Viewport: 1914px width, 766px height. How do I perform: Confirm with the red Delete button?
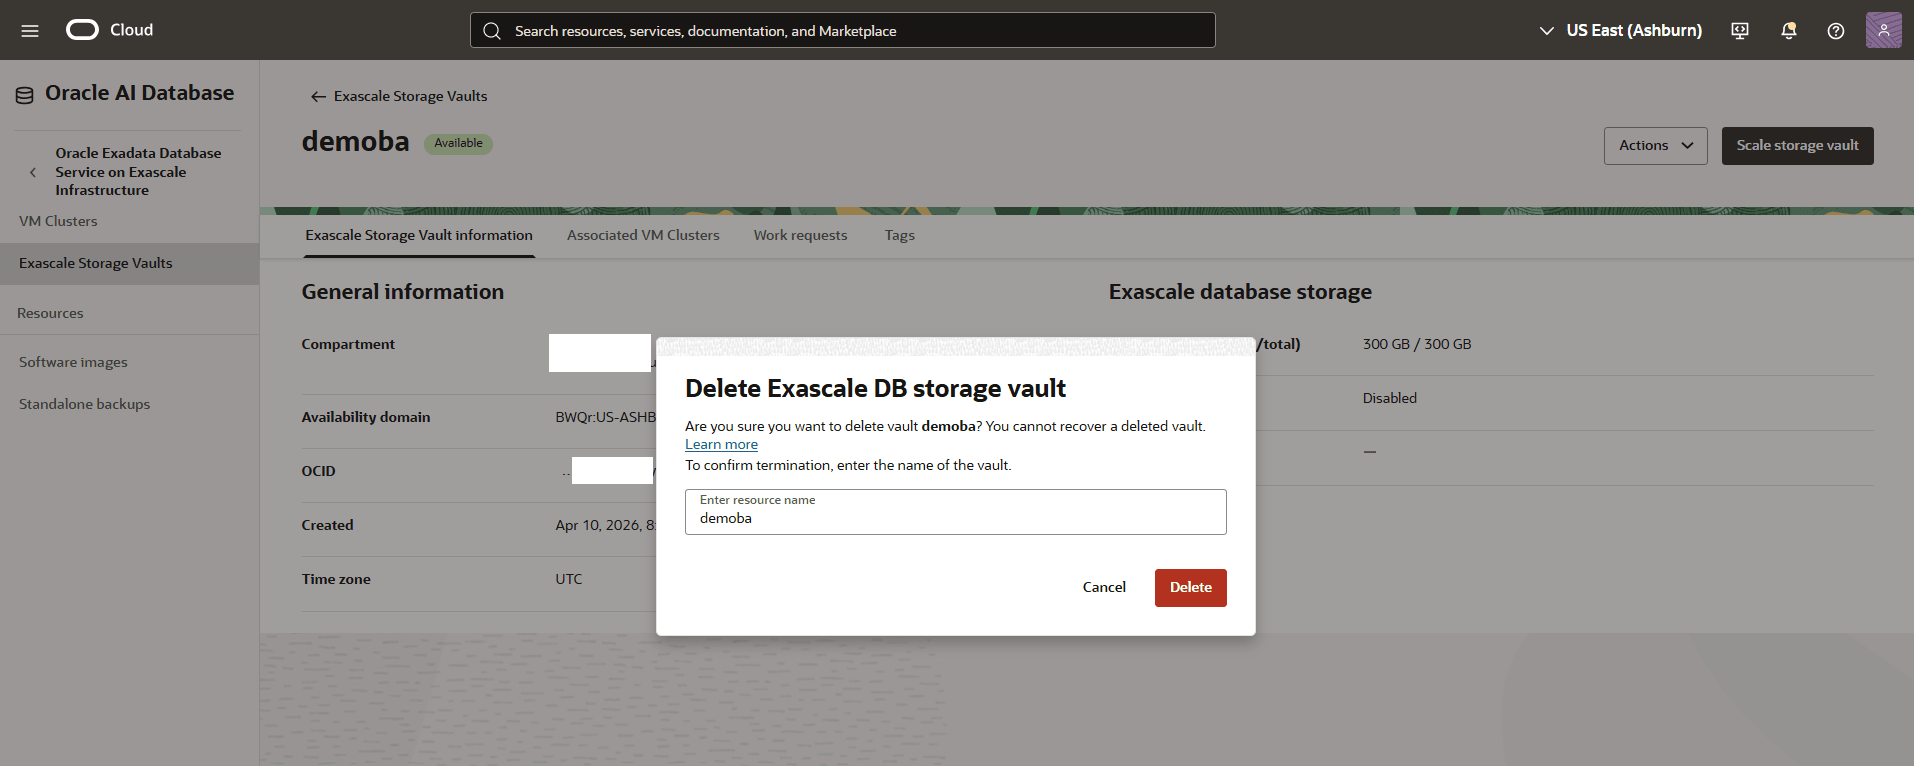(x=1190, y=588)
